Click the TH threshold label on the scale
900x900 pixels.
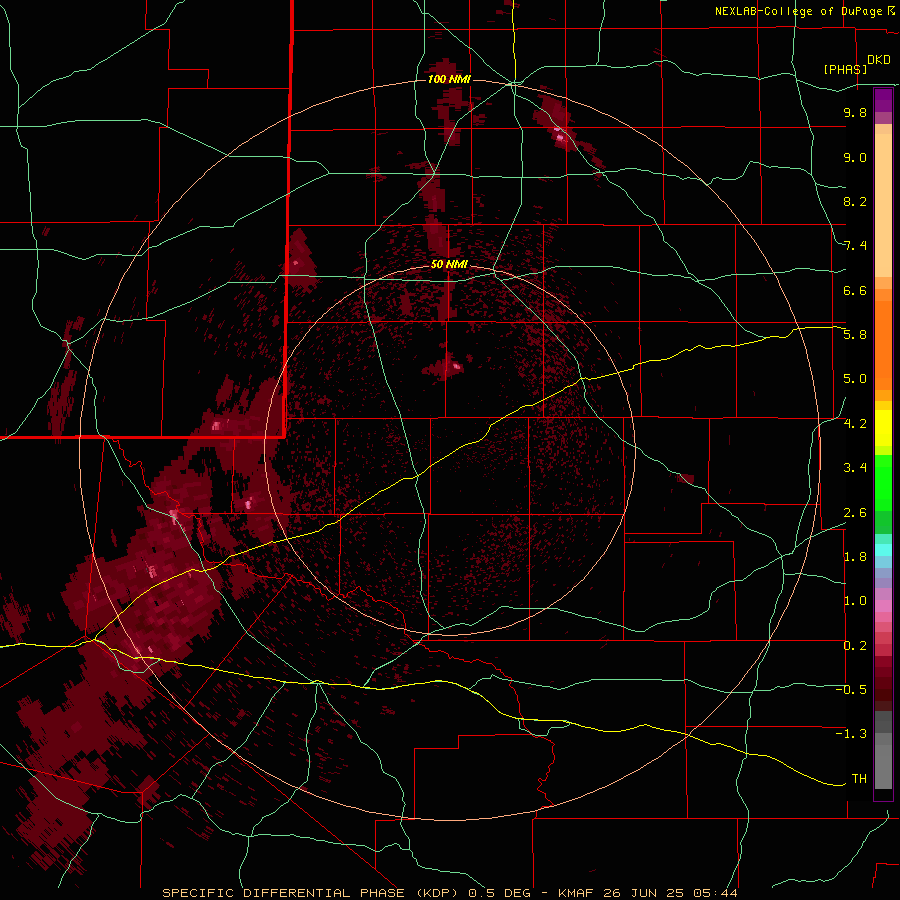(x=859, y=779)
